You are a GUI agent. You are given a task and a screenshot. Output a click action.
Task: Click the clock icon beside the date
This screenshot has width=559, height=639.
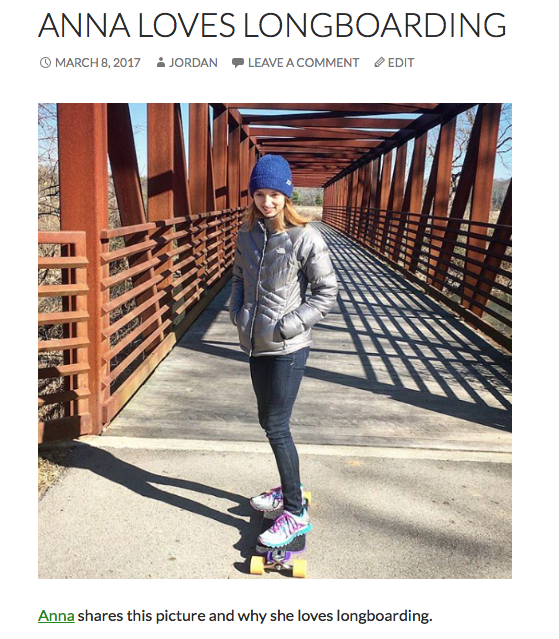coord(45,63)
